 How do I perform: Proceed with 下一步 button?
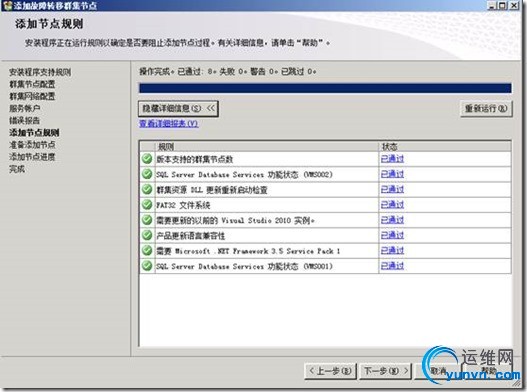pyautogui.click(x=385, y=371)
